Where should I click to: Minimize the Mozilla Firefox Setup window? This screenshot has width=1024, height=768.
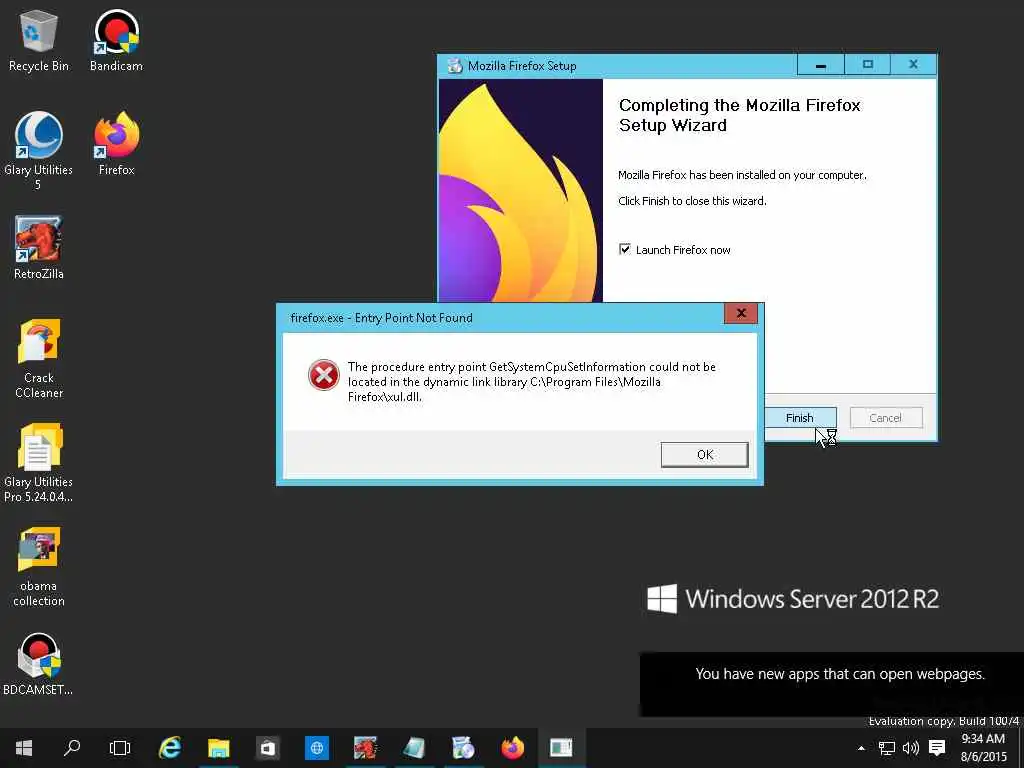tap(821, 65)
